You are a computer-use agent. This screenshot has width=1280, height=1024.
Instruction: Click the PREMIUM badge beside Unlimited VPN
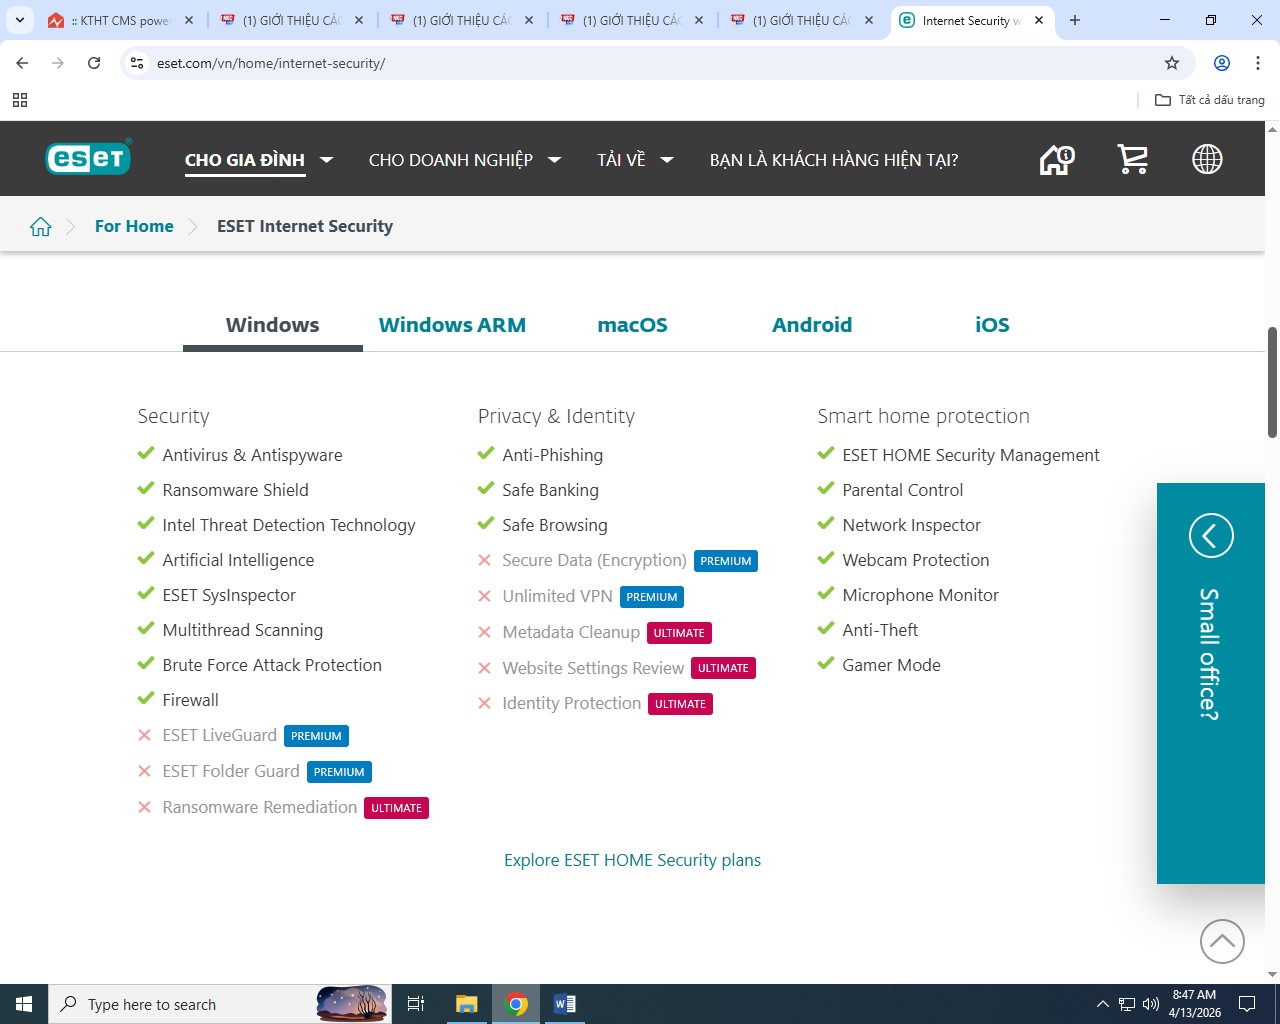tap(652, 597)
